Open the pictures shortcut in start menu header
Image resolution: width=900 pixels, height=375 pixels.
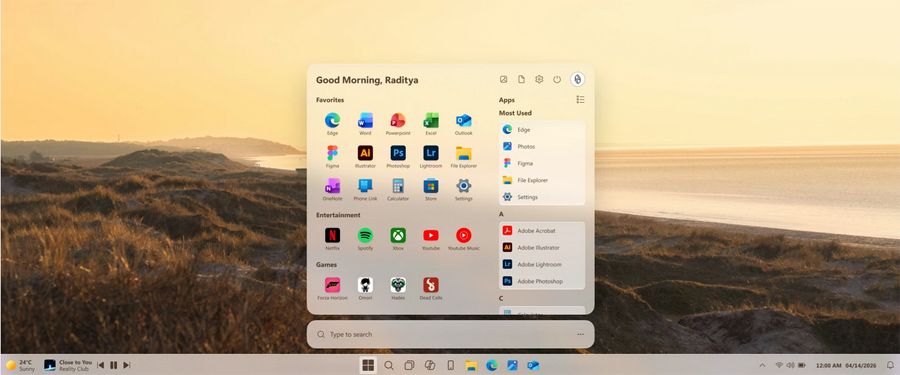click(503, 79)
